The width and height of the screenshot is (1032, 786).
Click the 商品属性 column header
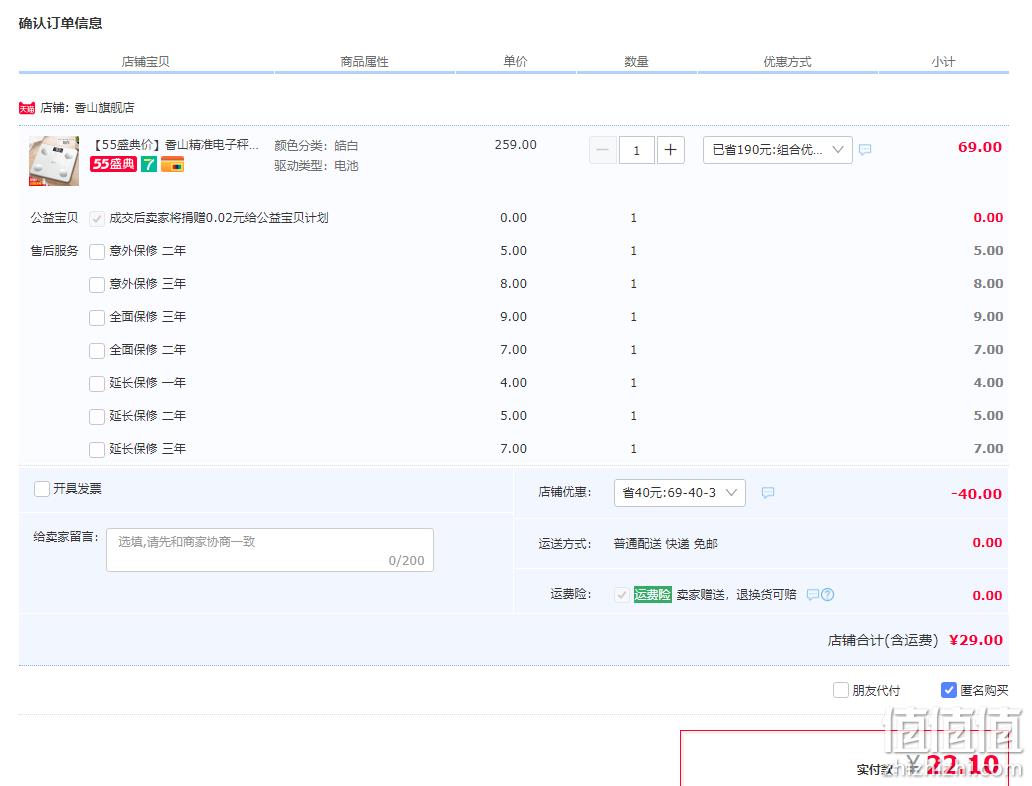[365, 62]
